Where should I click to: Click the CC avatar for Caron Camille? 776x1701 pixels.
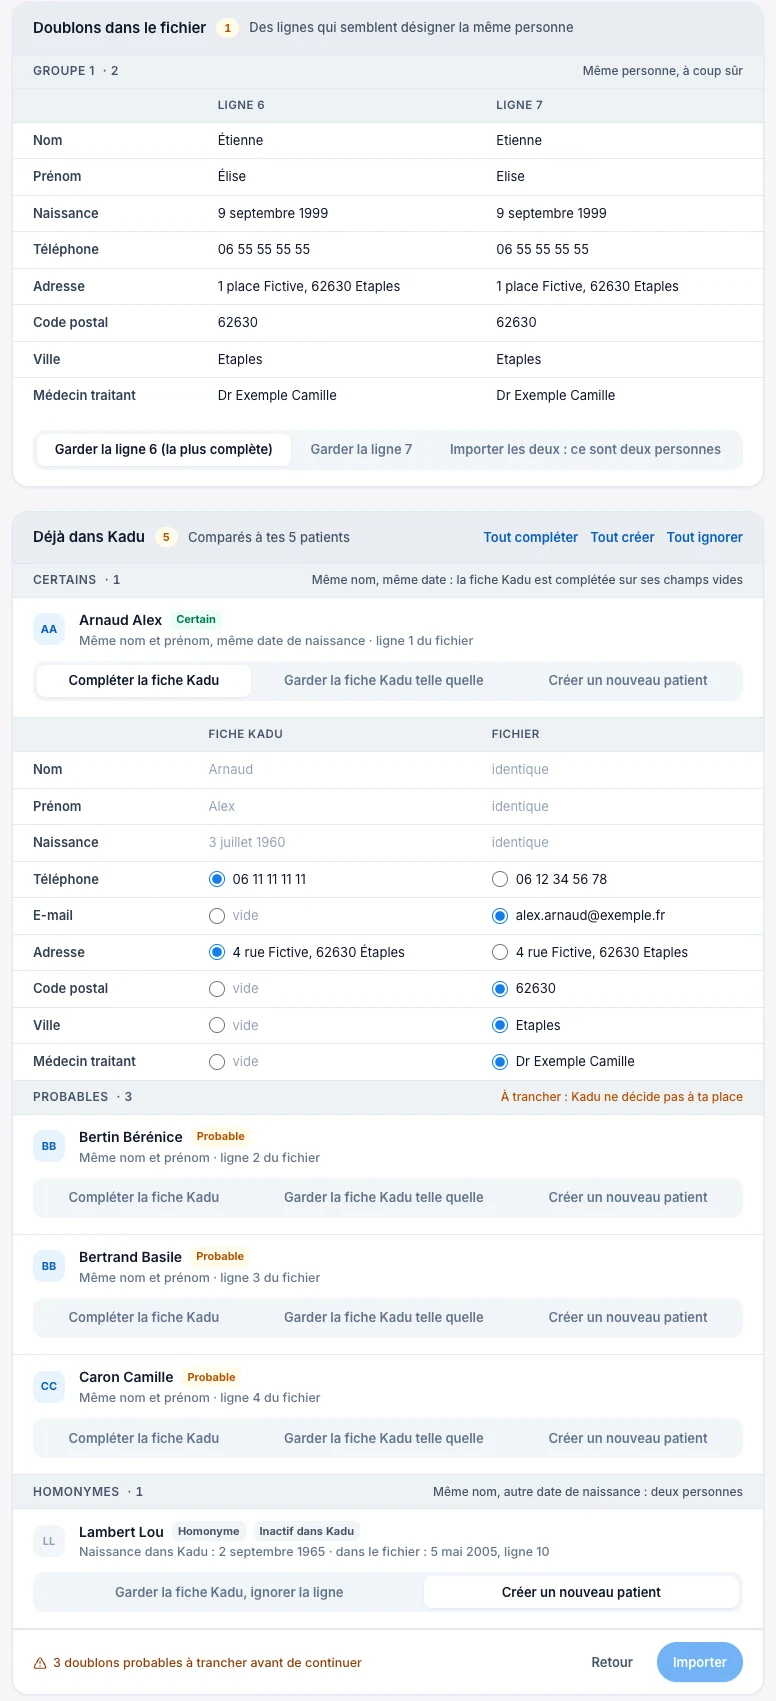49,1386
